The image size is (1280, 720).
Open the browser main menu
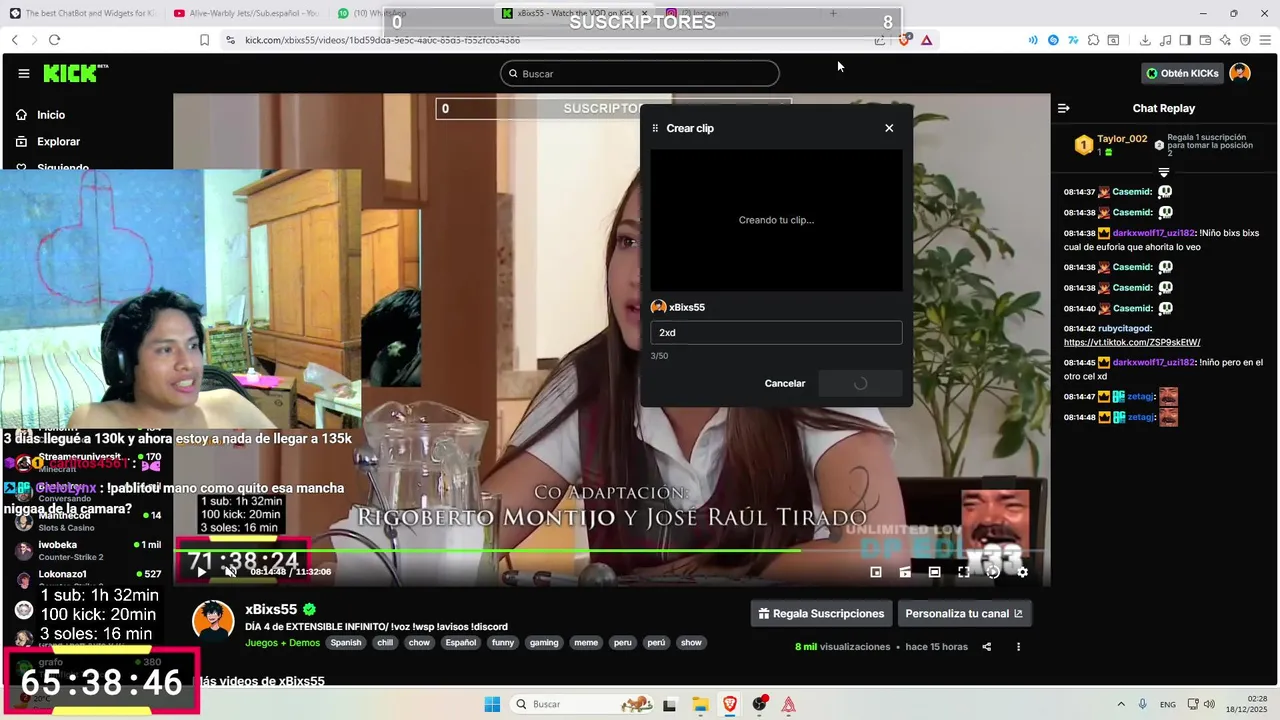click(1265, 40)
